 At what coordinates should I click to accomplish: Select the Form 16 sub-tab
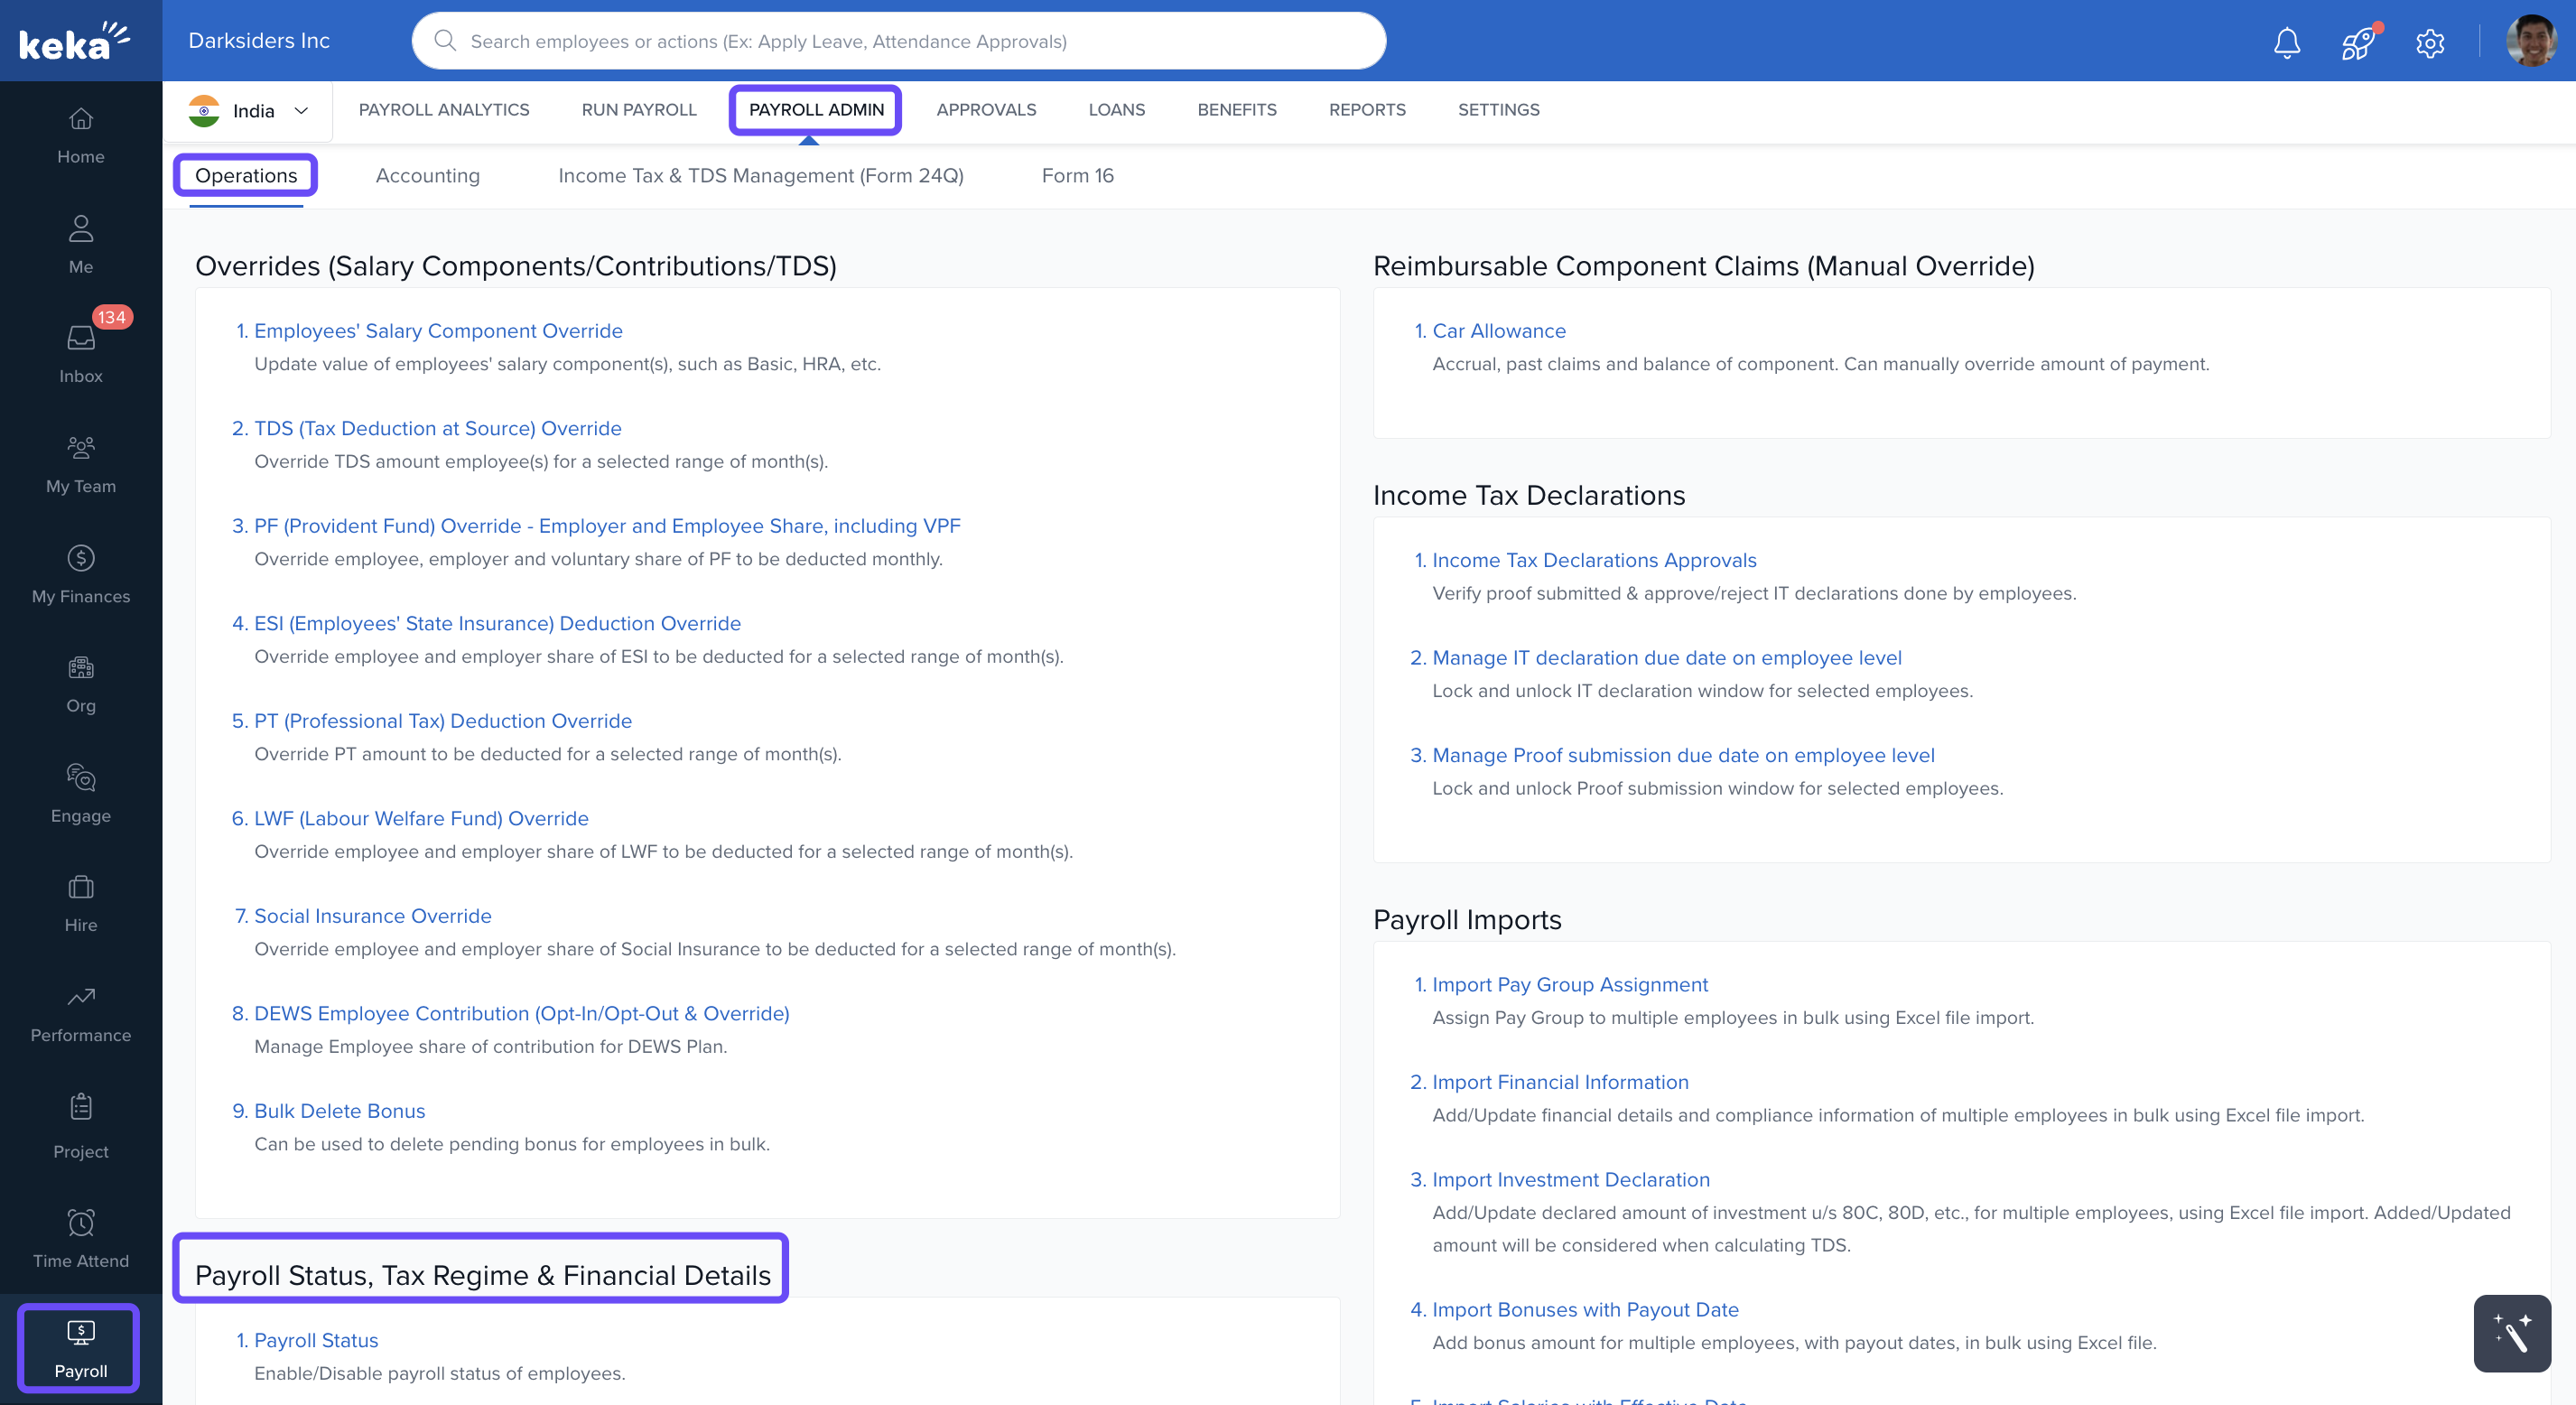[1077, 176]
